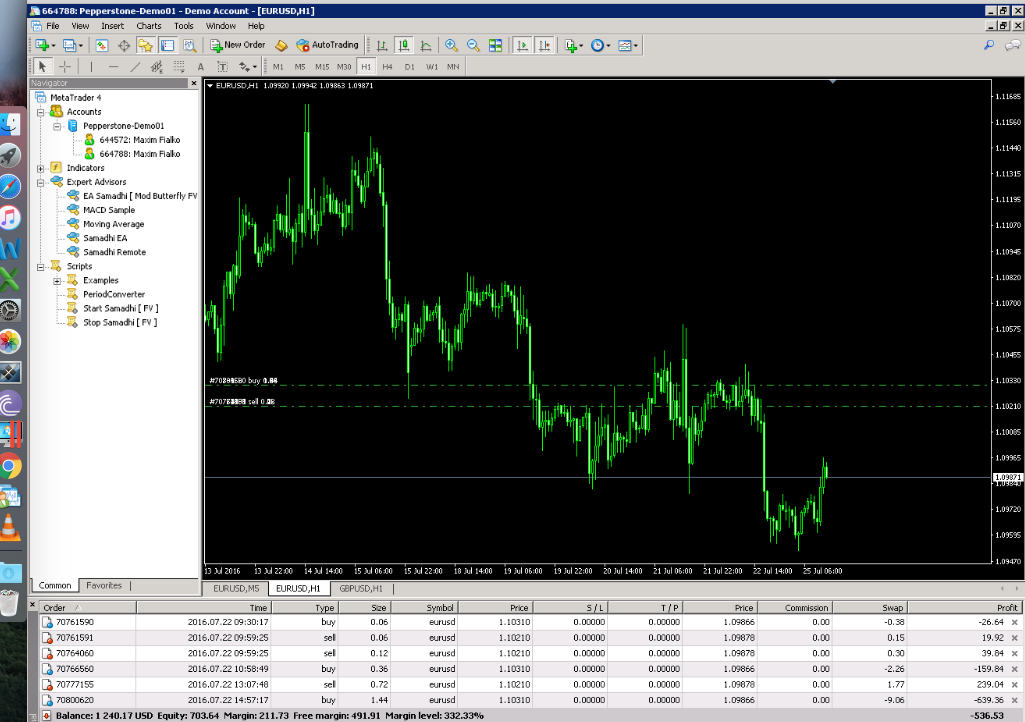Open Google Chrome from the dock
The height and width of the screenshot is (722, 1025).
10,467
